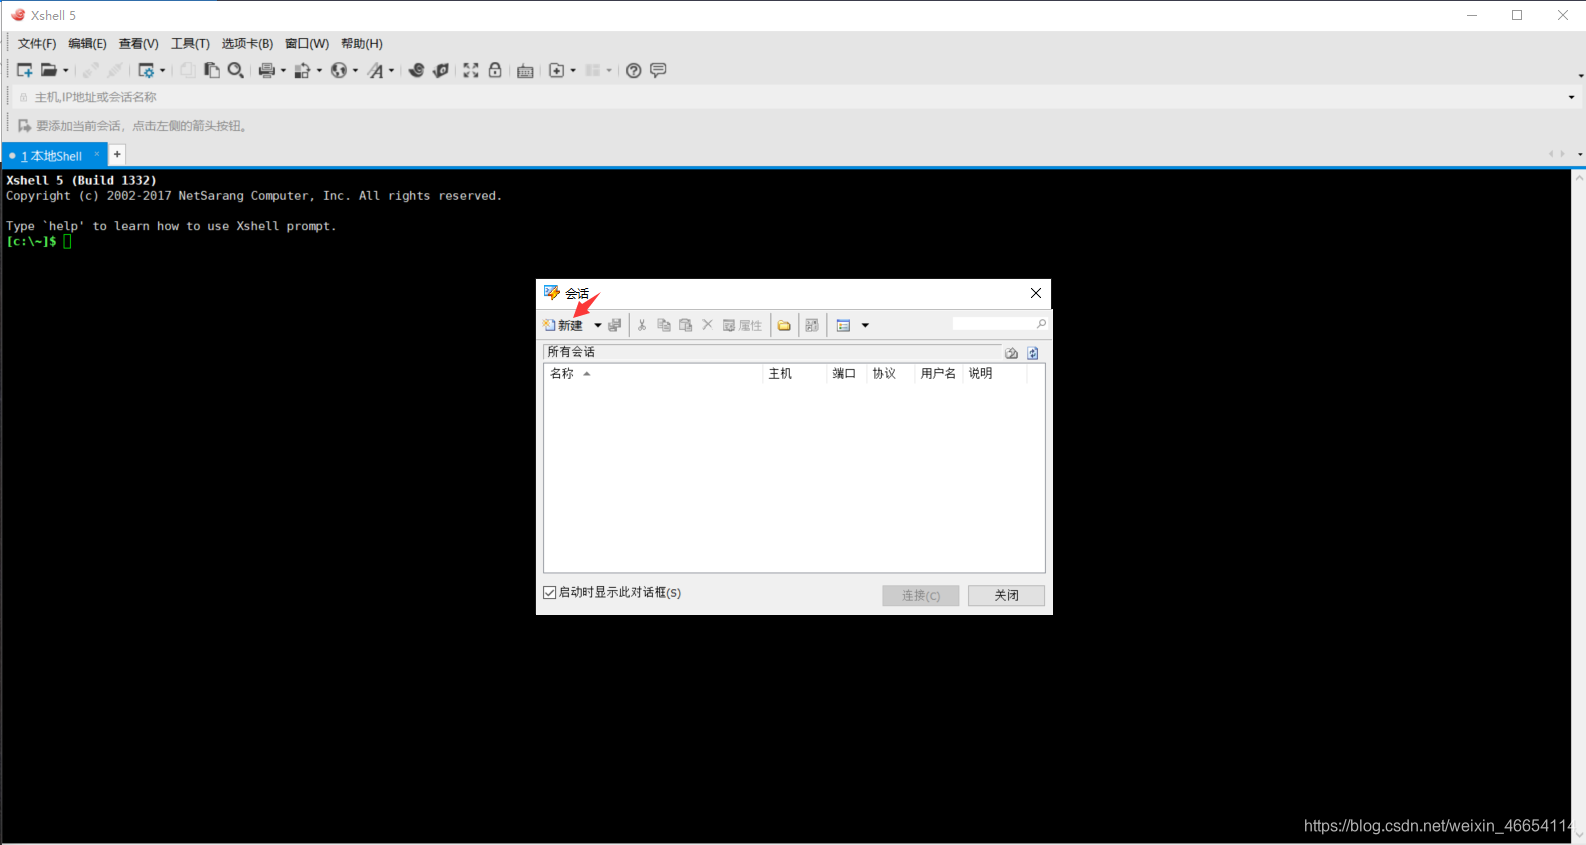Open the 编辑(E) menu

(87, 43)
